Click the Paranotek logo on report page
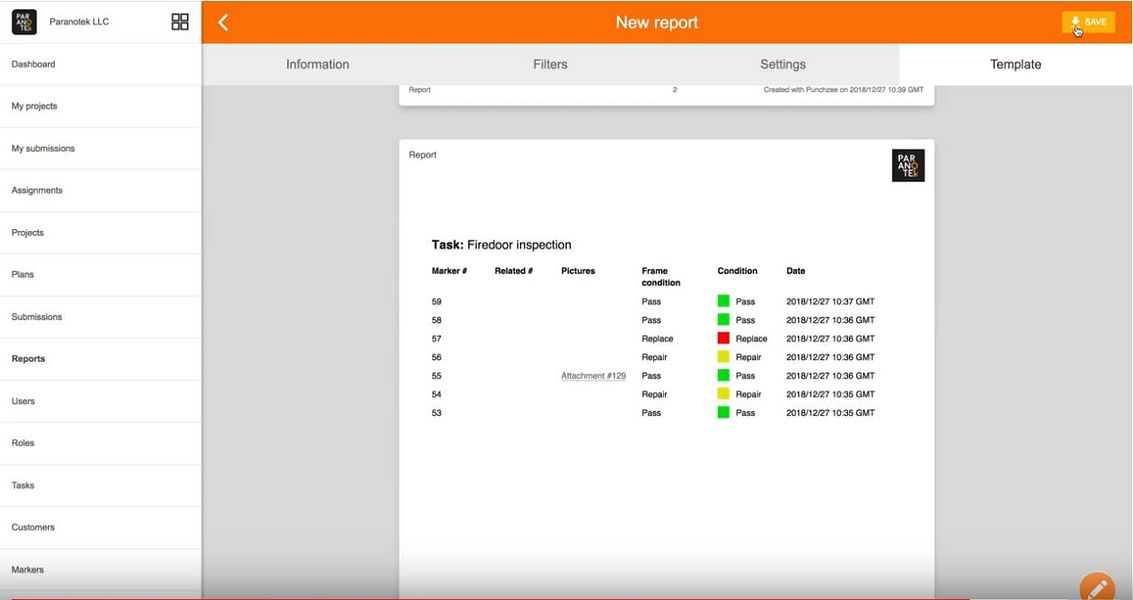The image size is (1133, 600). click(908, 166)
